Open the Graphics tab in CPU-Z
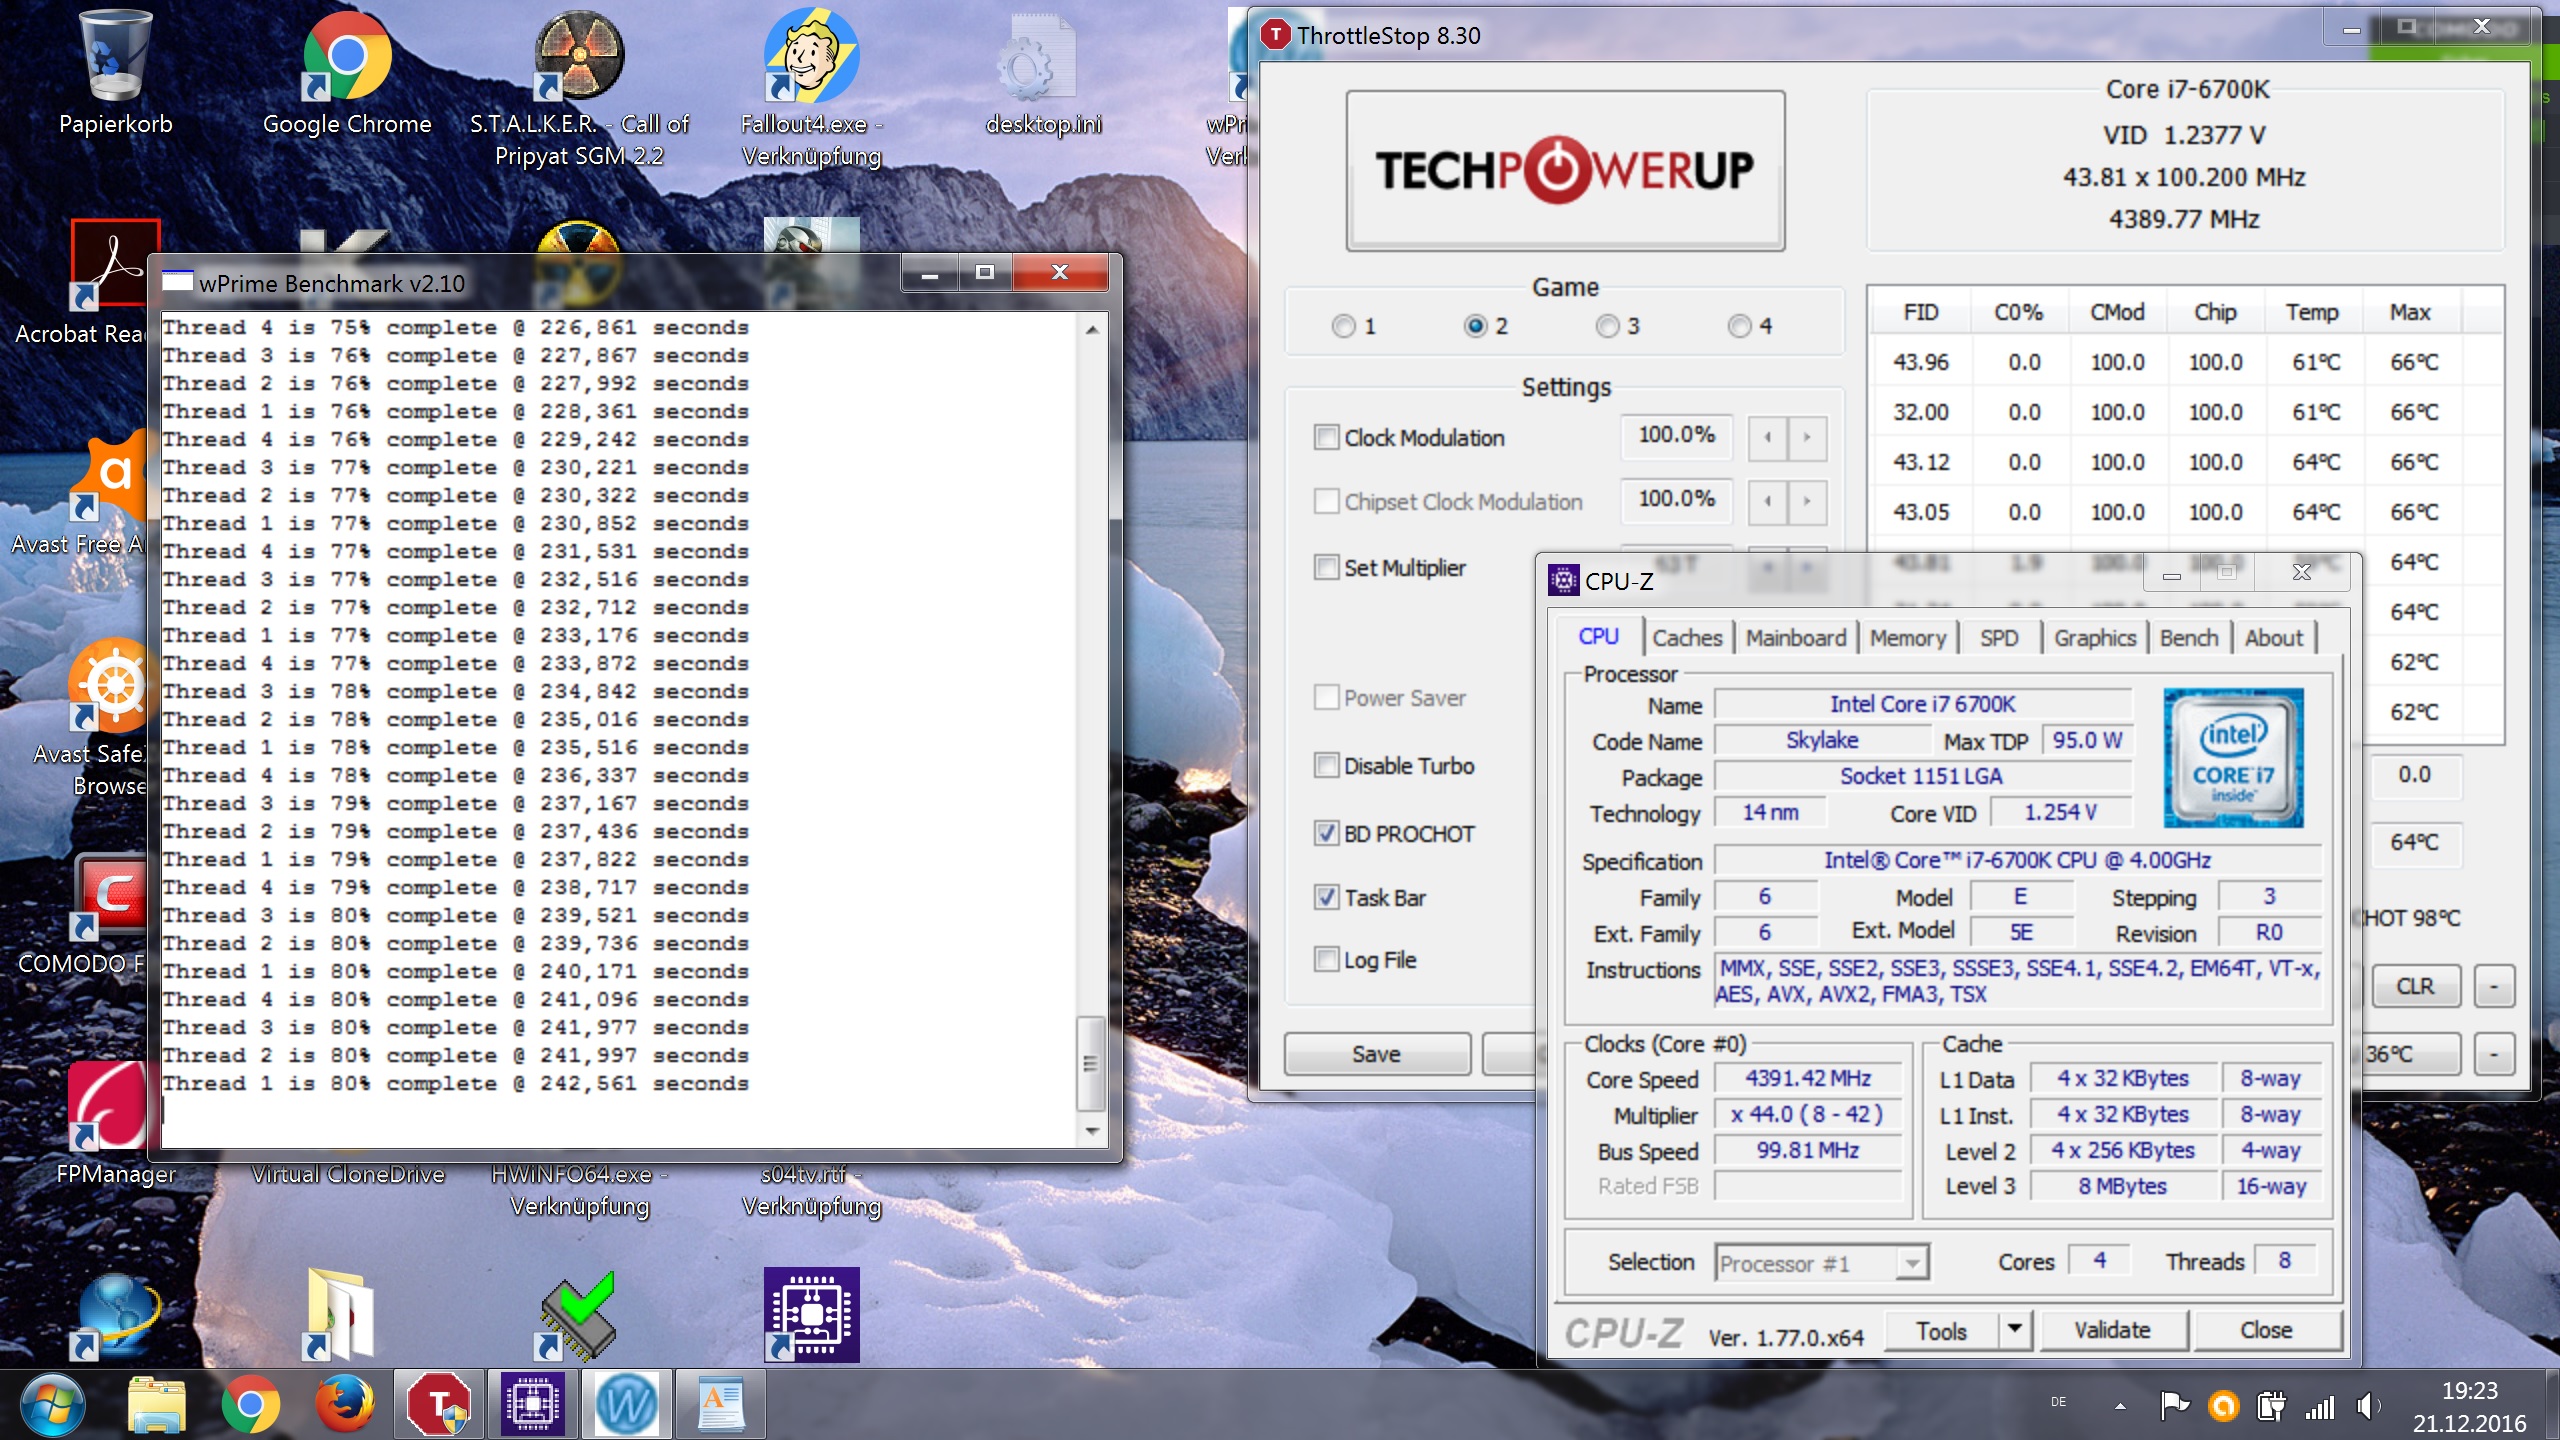Image resolution: width=2560 pixels, height=1440 pixels. pos(2095,638)
